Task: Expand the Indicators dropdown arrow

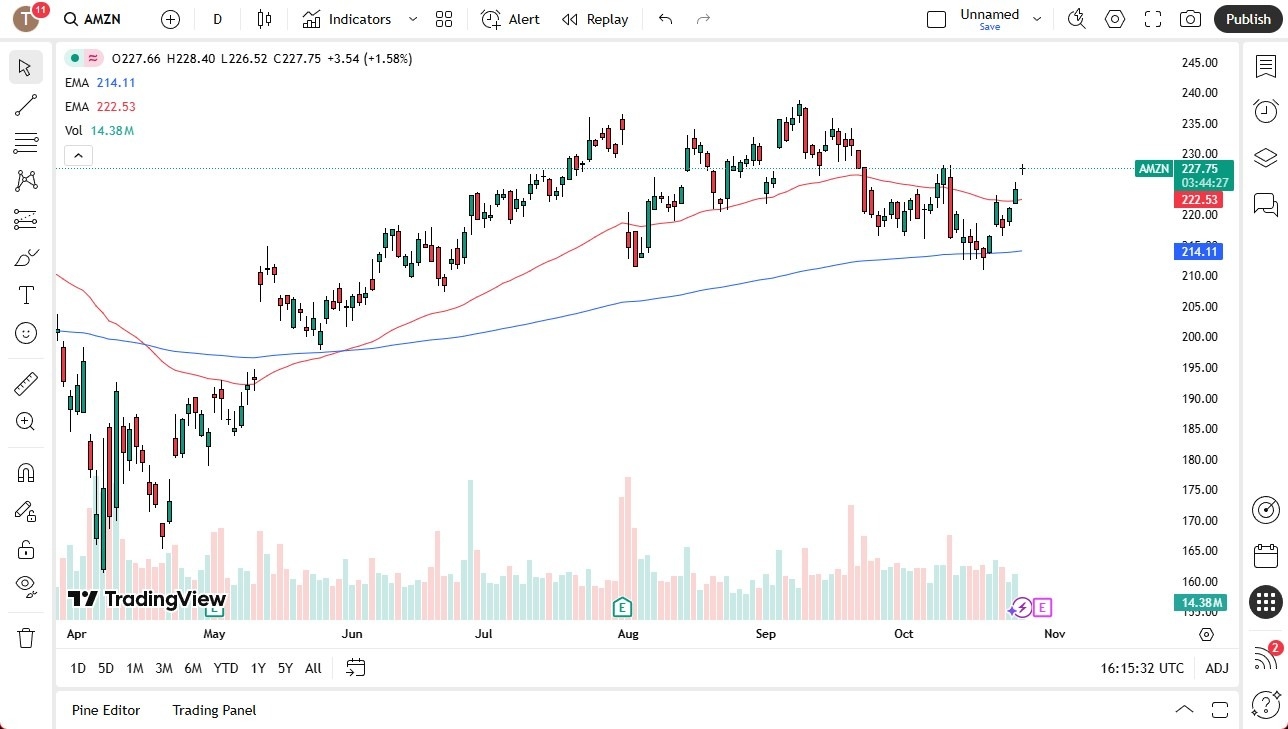Action: [412, 18]
